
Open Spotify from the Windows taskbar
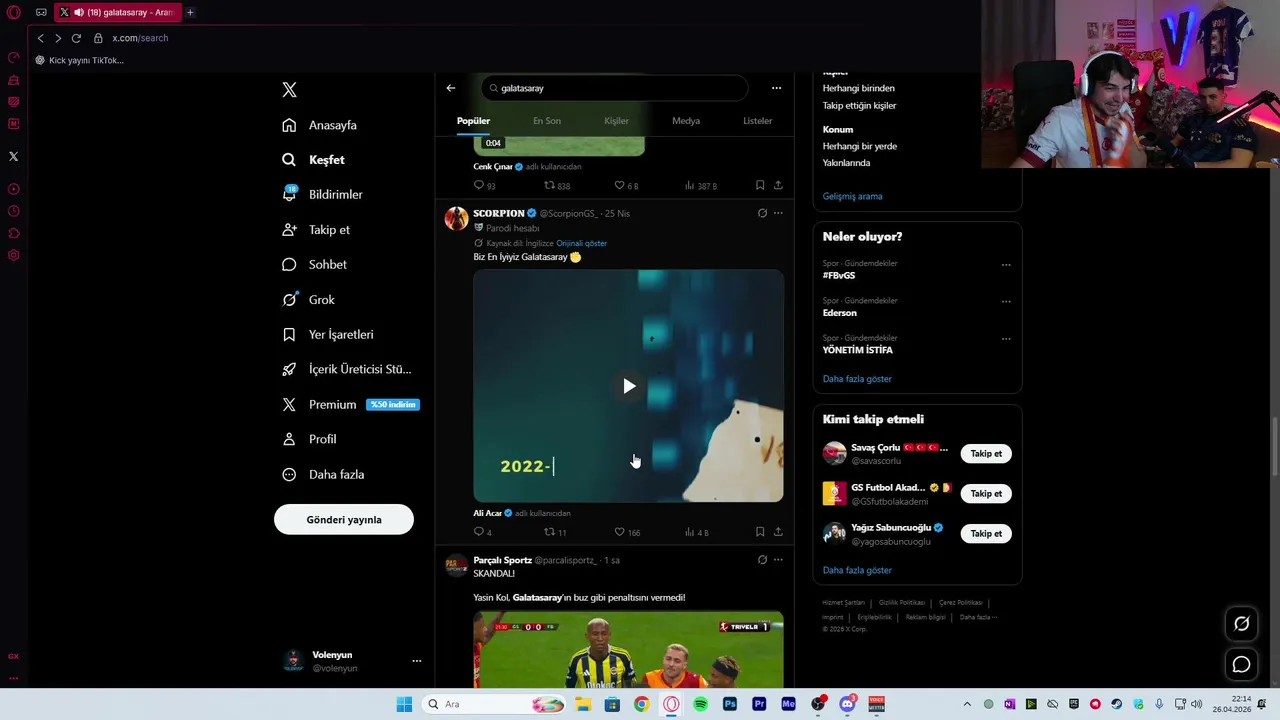(x=700, y=704)
